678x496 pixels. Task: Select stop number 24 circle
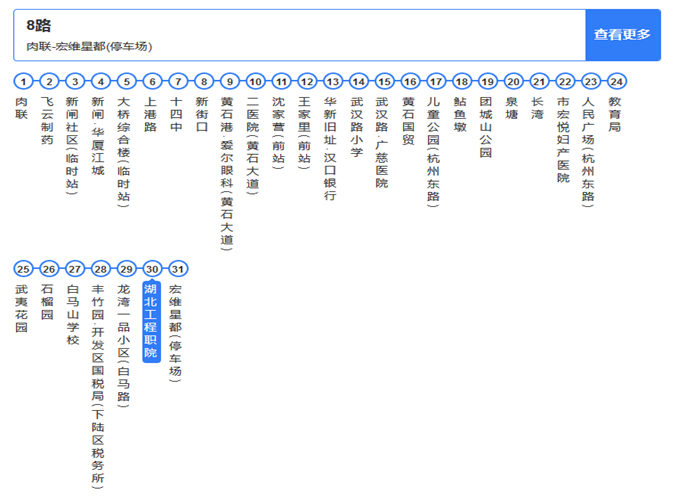coord(616,81)
